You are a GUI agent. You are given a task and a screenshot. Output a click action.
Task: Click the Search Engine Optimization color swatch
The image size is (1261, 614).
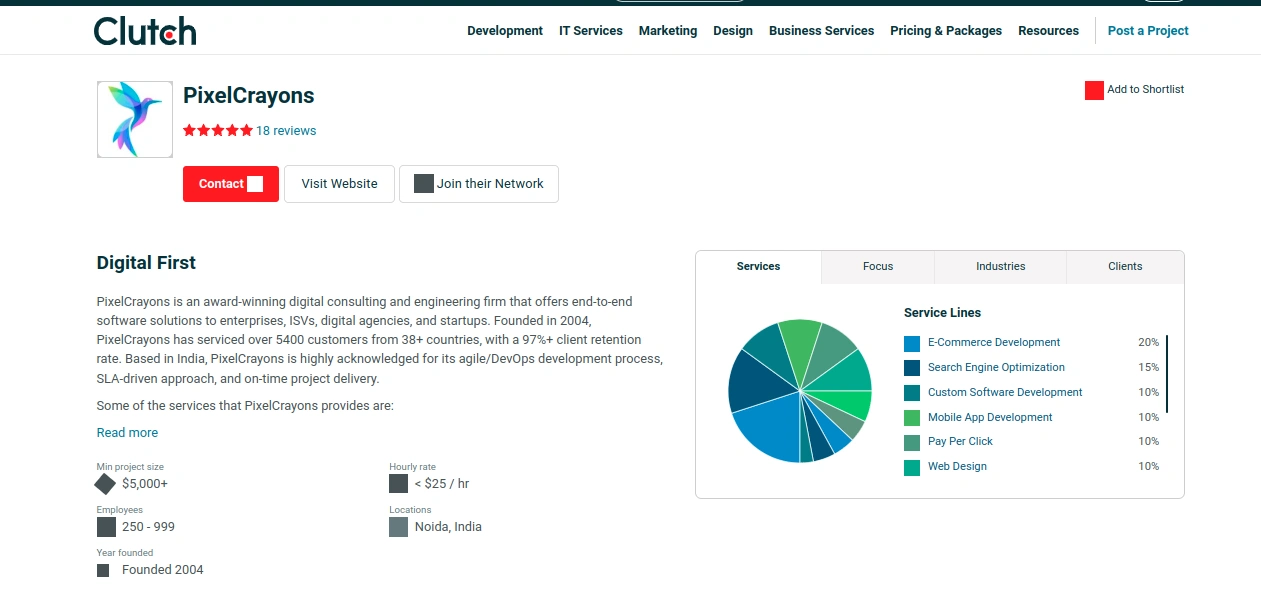point(912,368)
